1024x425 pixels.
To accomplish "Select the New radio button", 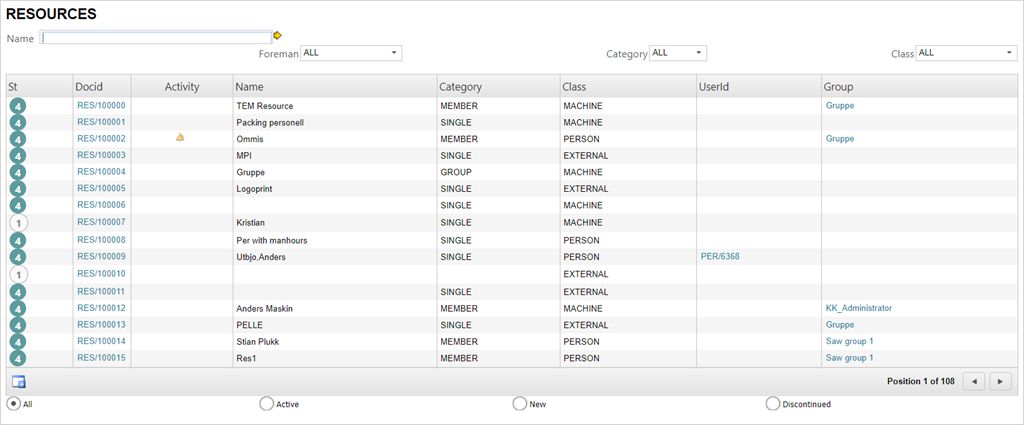I will pos(519,403).
